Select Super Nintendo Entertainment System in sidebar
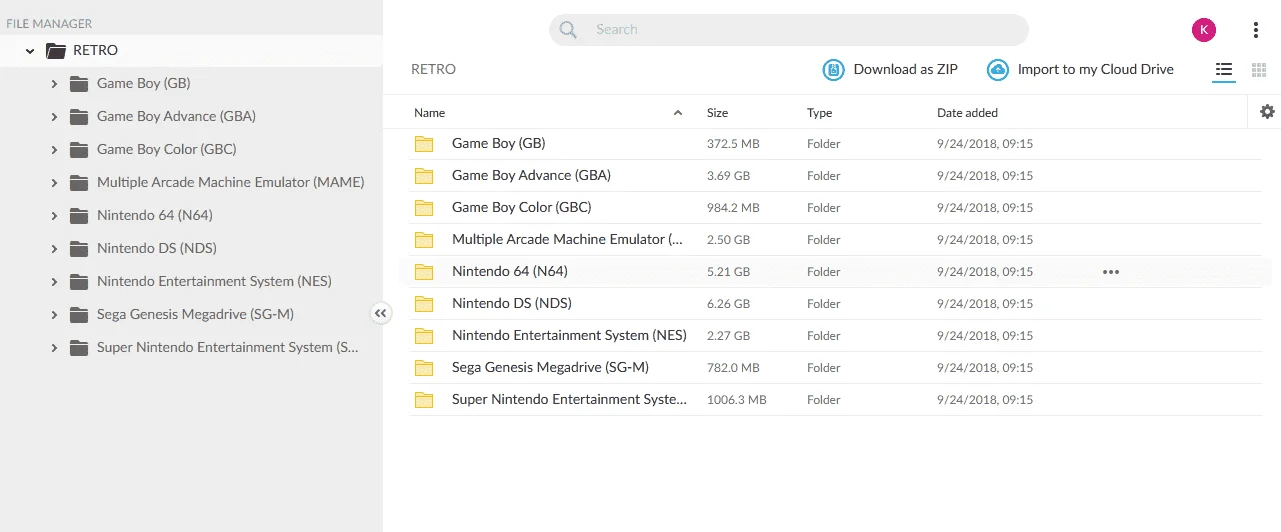This screenshot has height=532, width=1281. tap(227, 347)
